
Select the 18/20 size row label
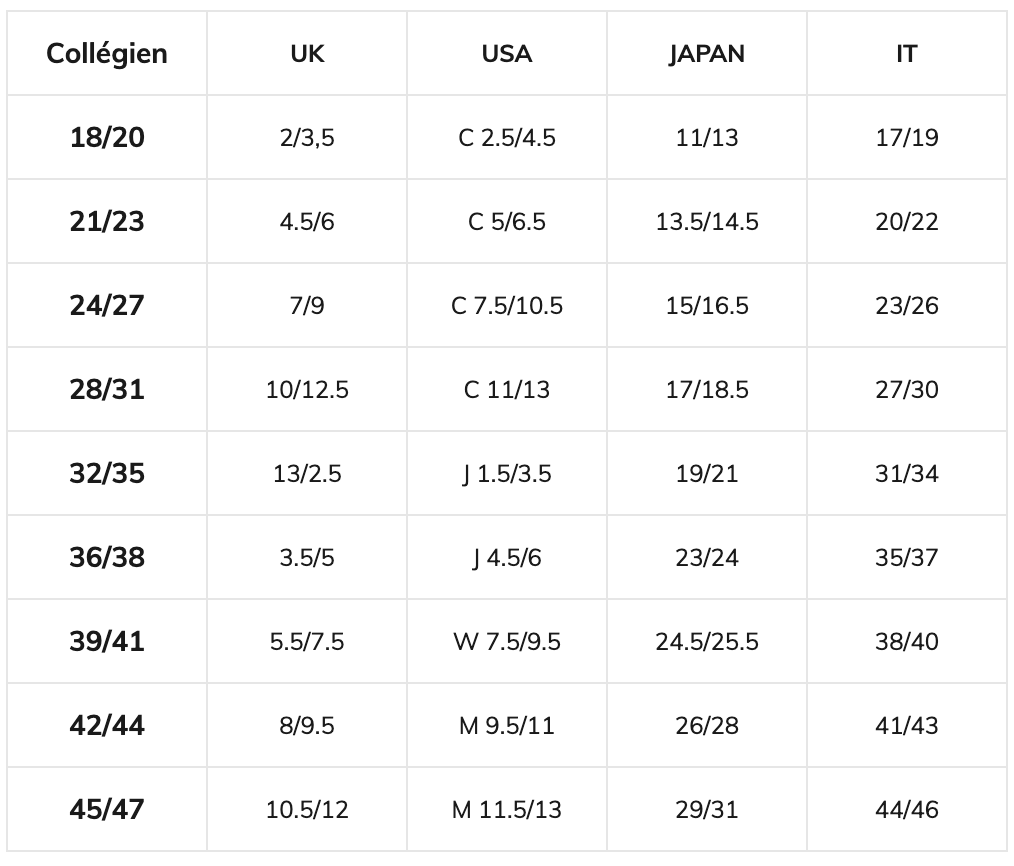[x=107, y=138]
